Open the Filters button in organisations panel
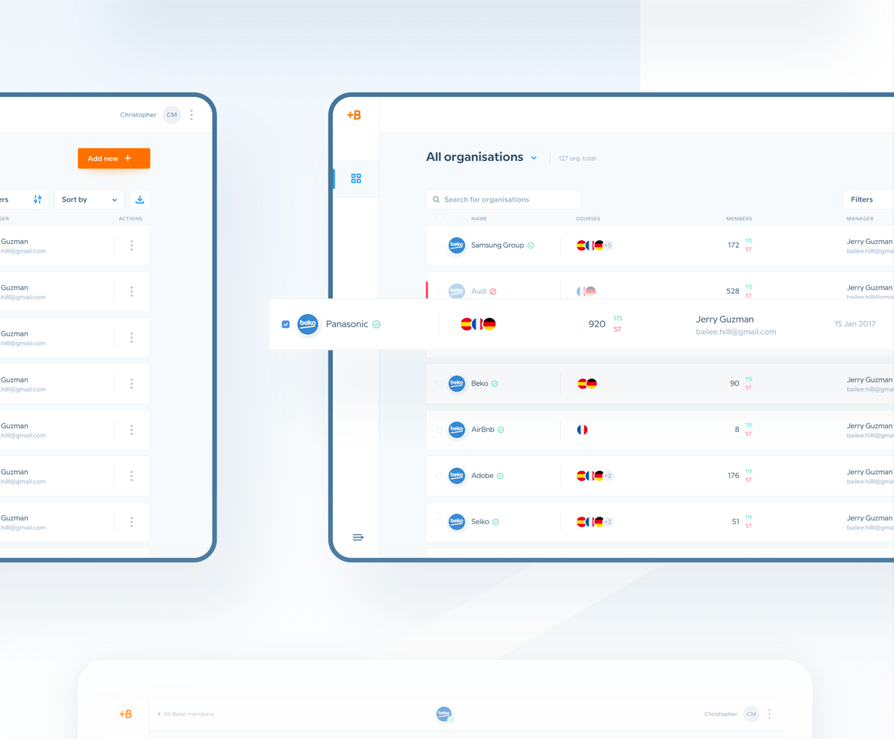Viewport: 894px width, 739px height. point(862,200)
